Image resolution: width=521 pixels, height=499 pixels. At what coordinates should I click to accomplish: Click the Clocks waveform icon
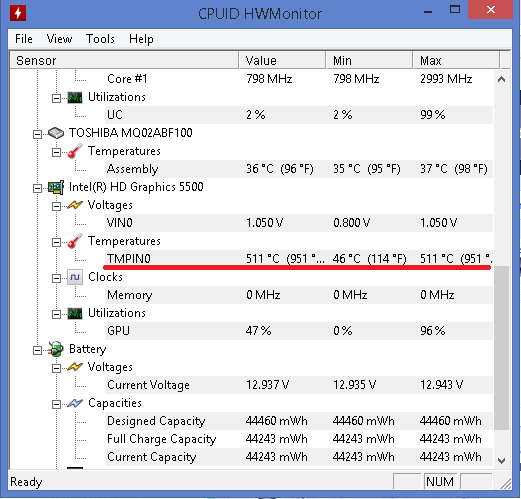[x=75, y=277]
